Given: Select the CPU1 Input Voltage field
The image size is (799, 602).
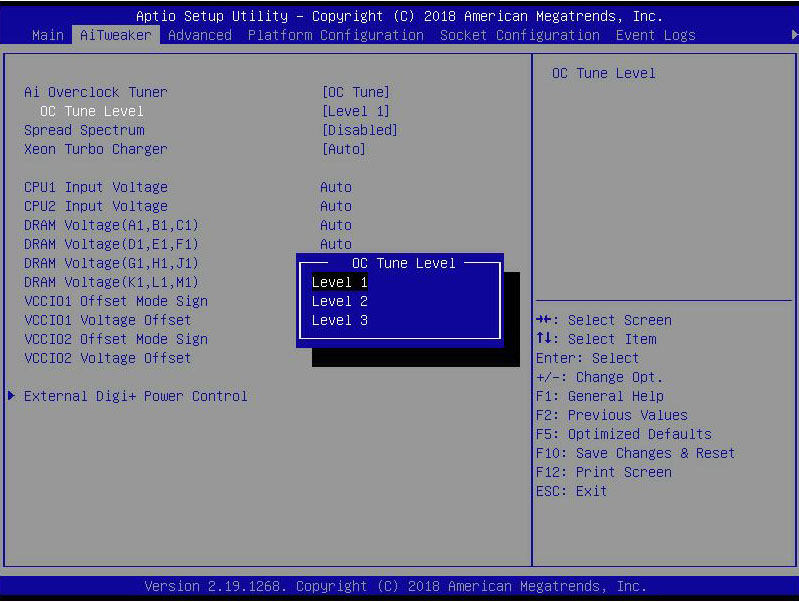Looking at the screenshot, I should 96,187.
